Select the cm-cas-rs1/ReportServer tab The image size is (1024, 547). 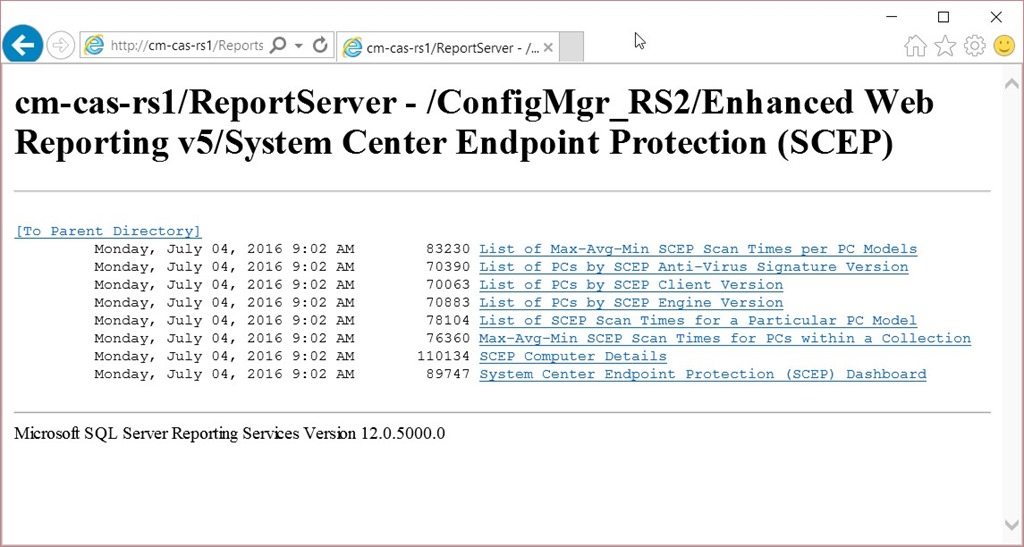[449, 47]
